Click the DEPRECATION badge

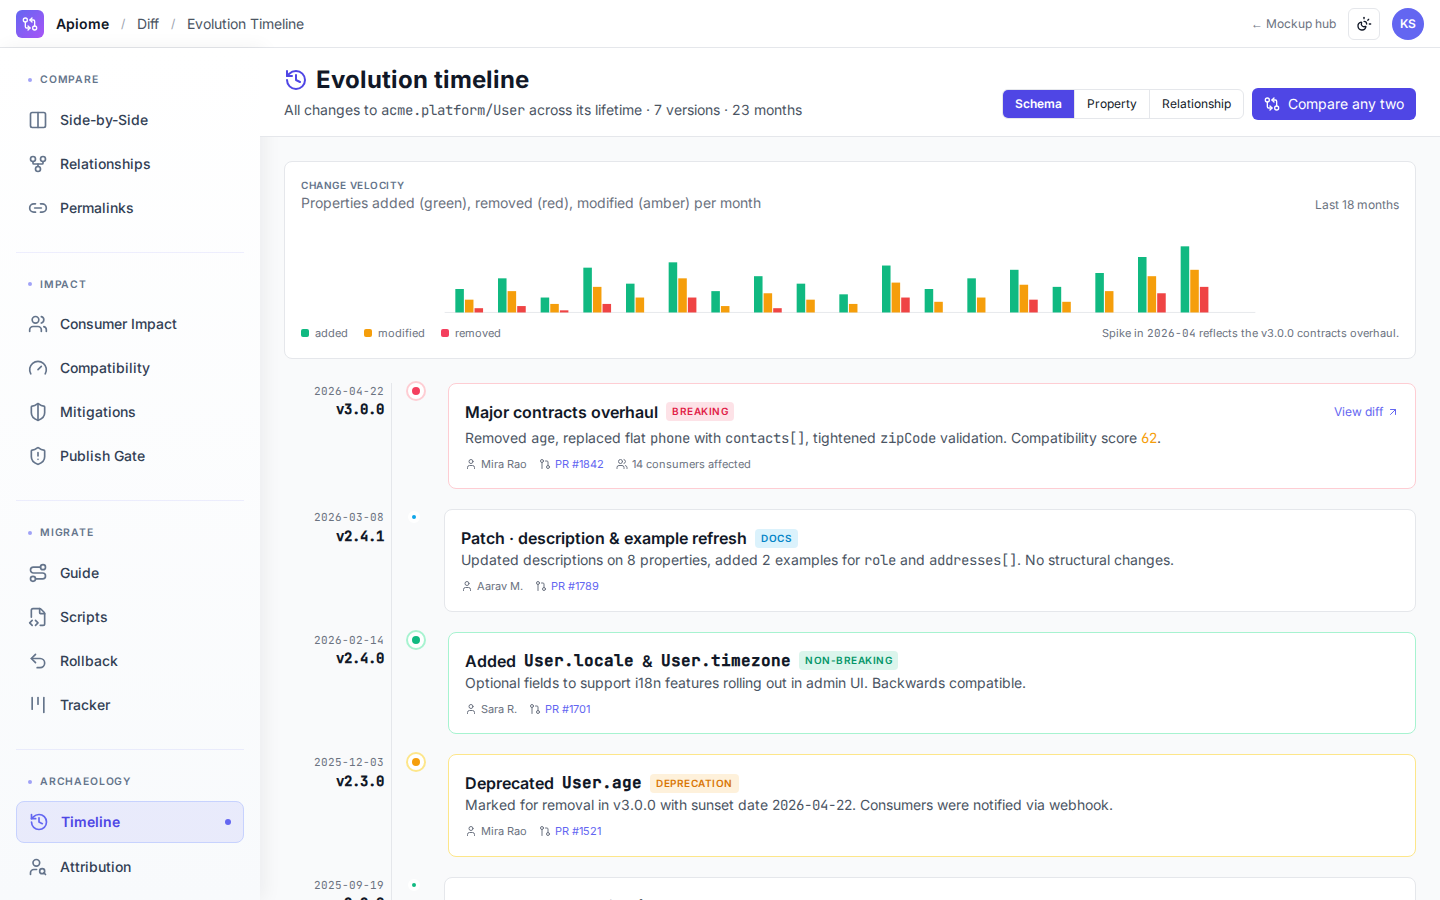coord(694,783)
